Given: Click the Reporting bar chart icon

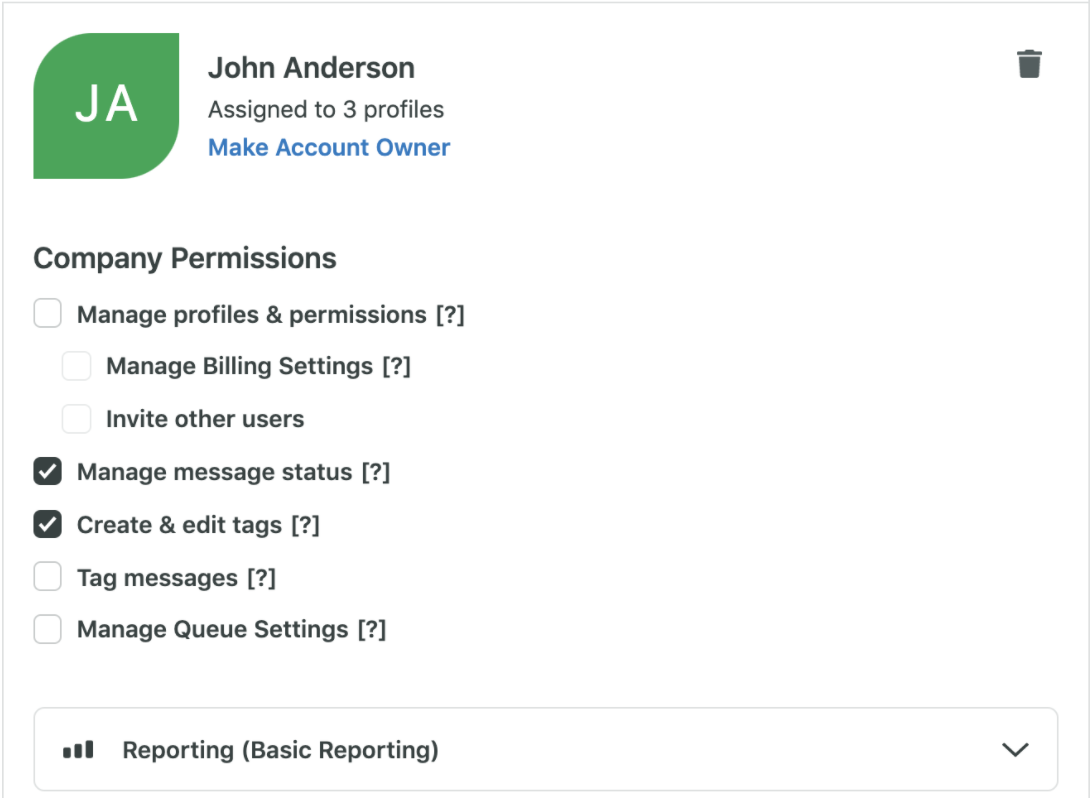Looking at the screenshot, I should [78, 750].
